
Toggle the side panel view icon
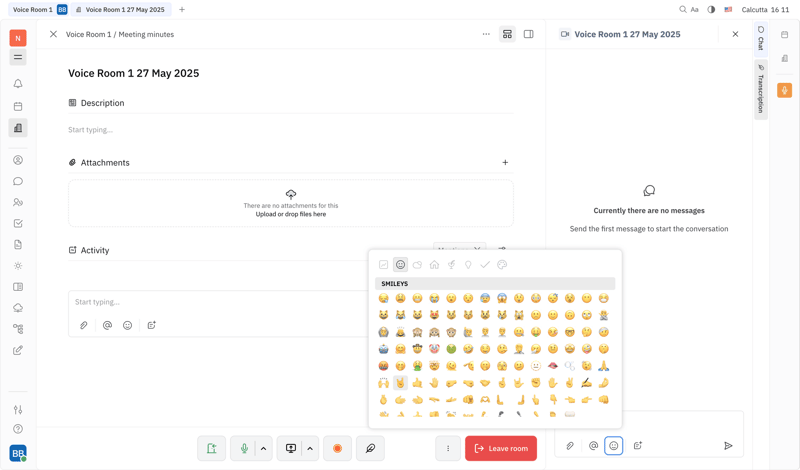point(529,34)
